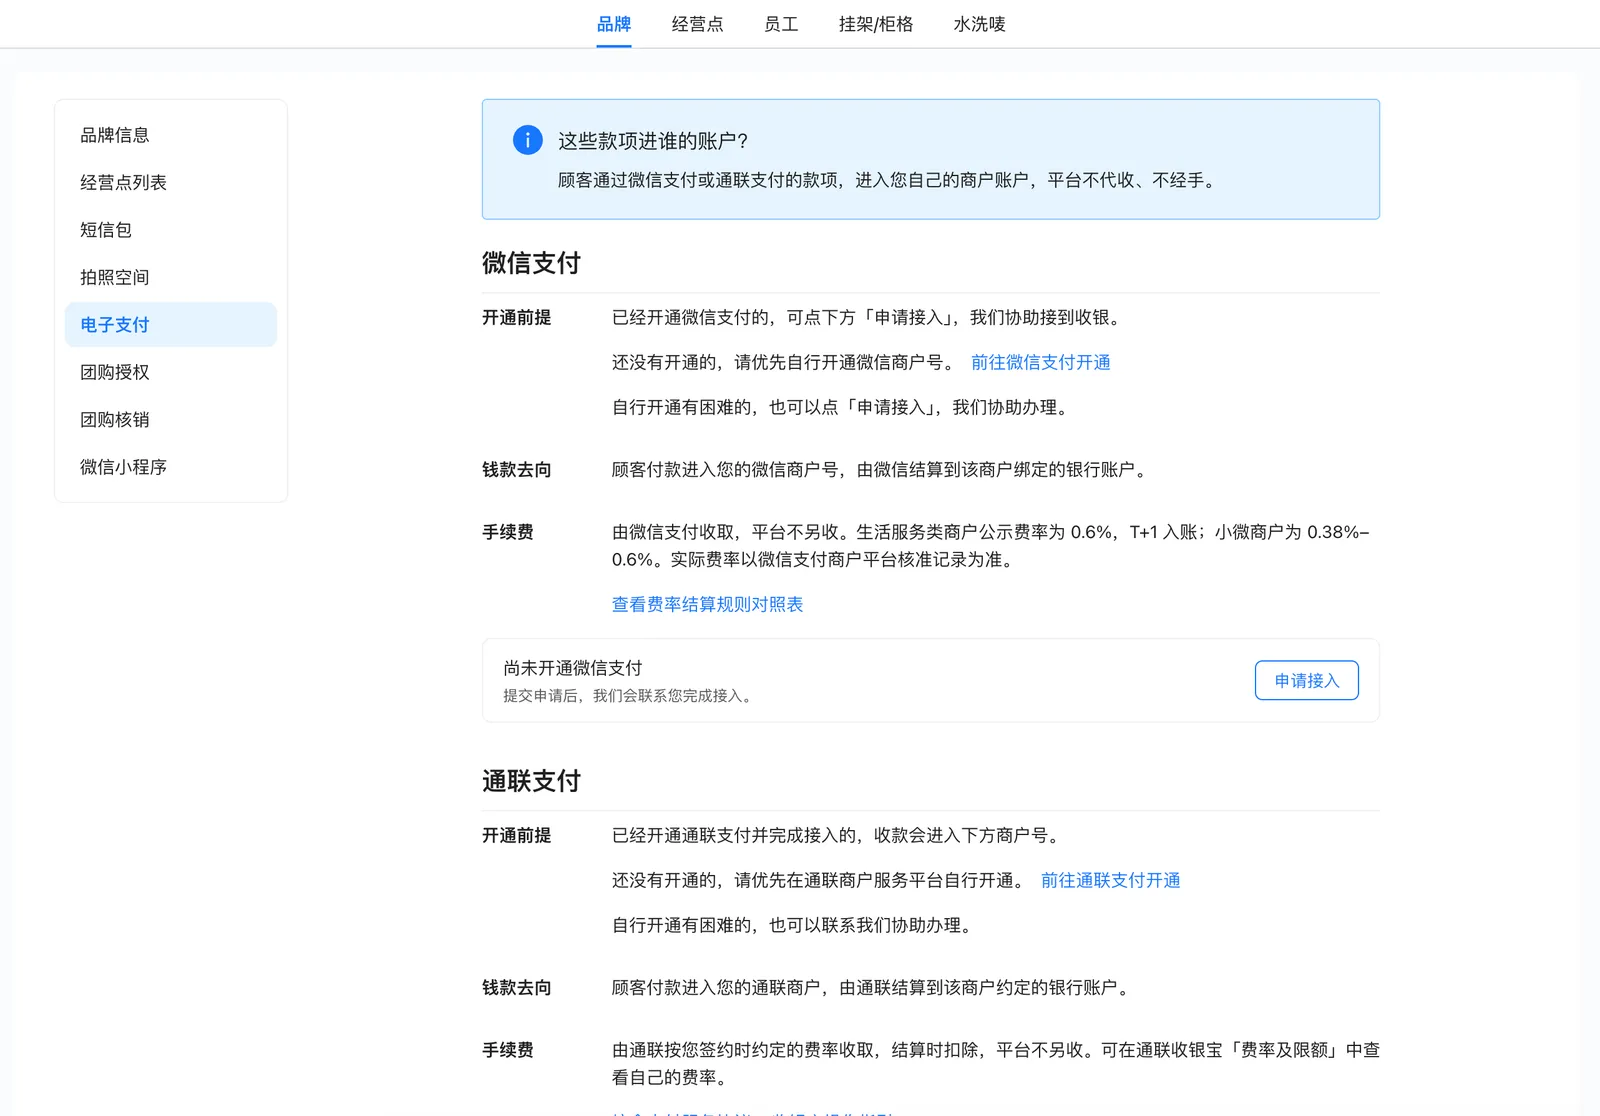Viewport: 1600px width, 1116px height.
Task: Select 经营点列表 in the sidebar
Action: (171, 182)
